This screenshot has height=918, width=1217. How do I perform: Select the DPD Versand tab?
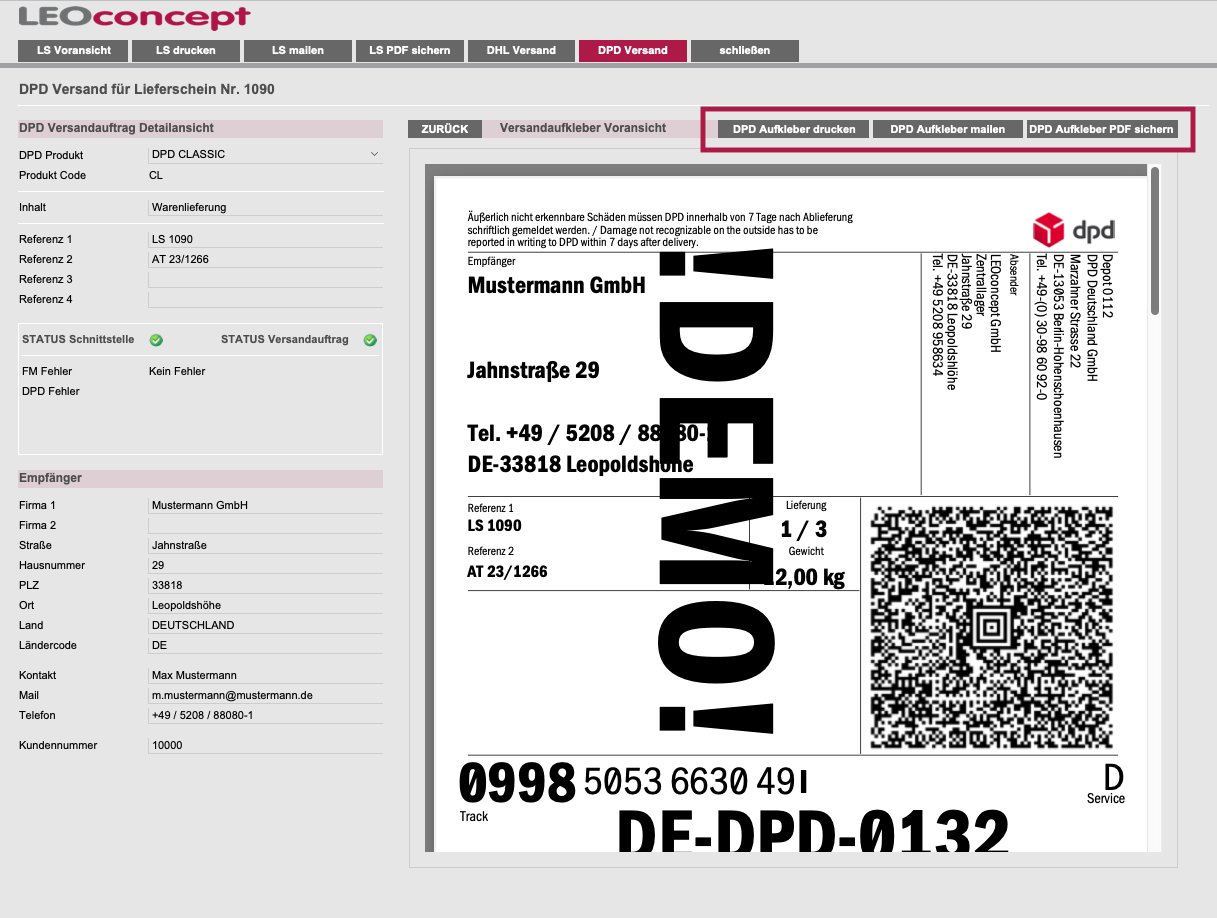[633, 50]
